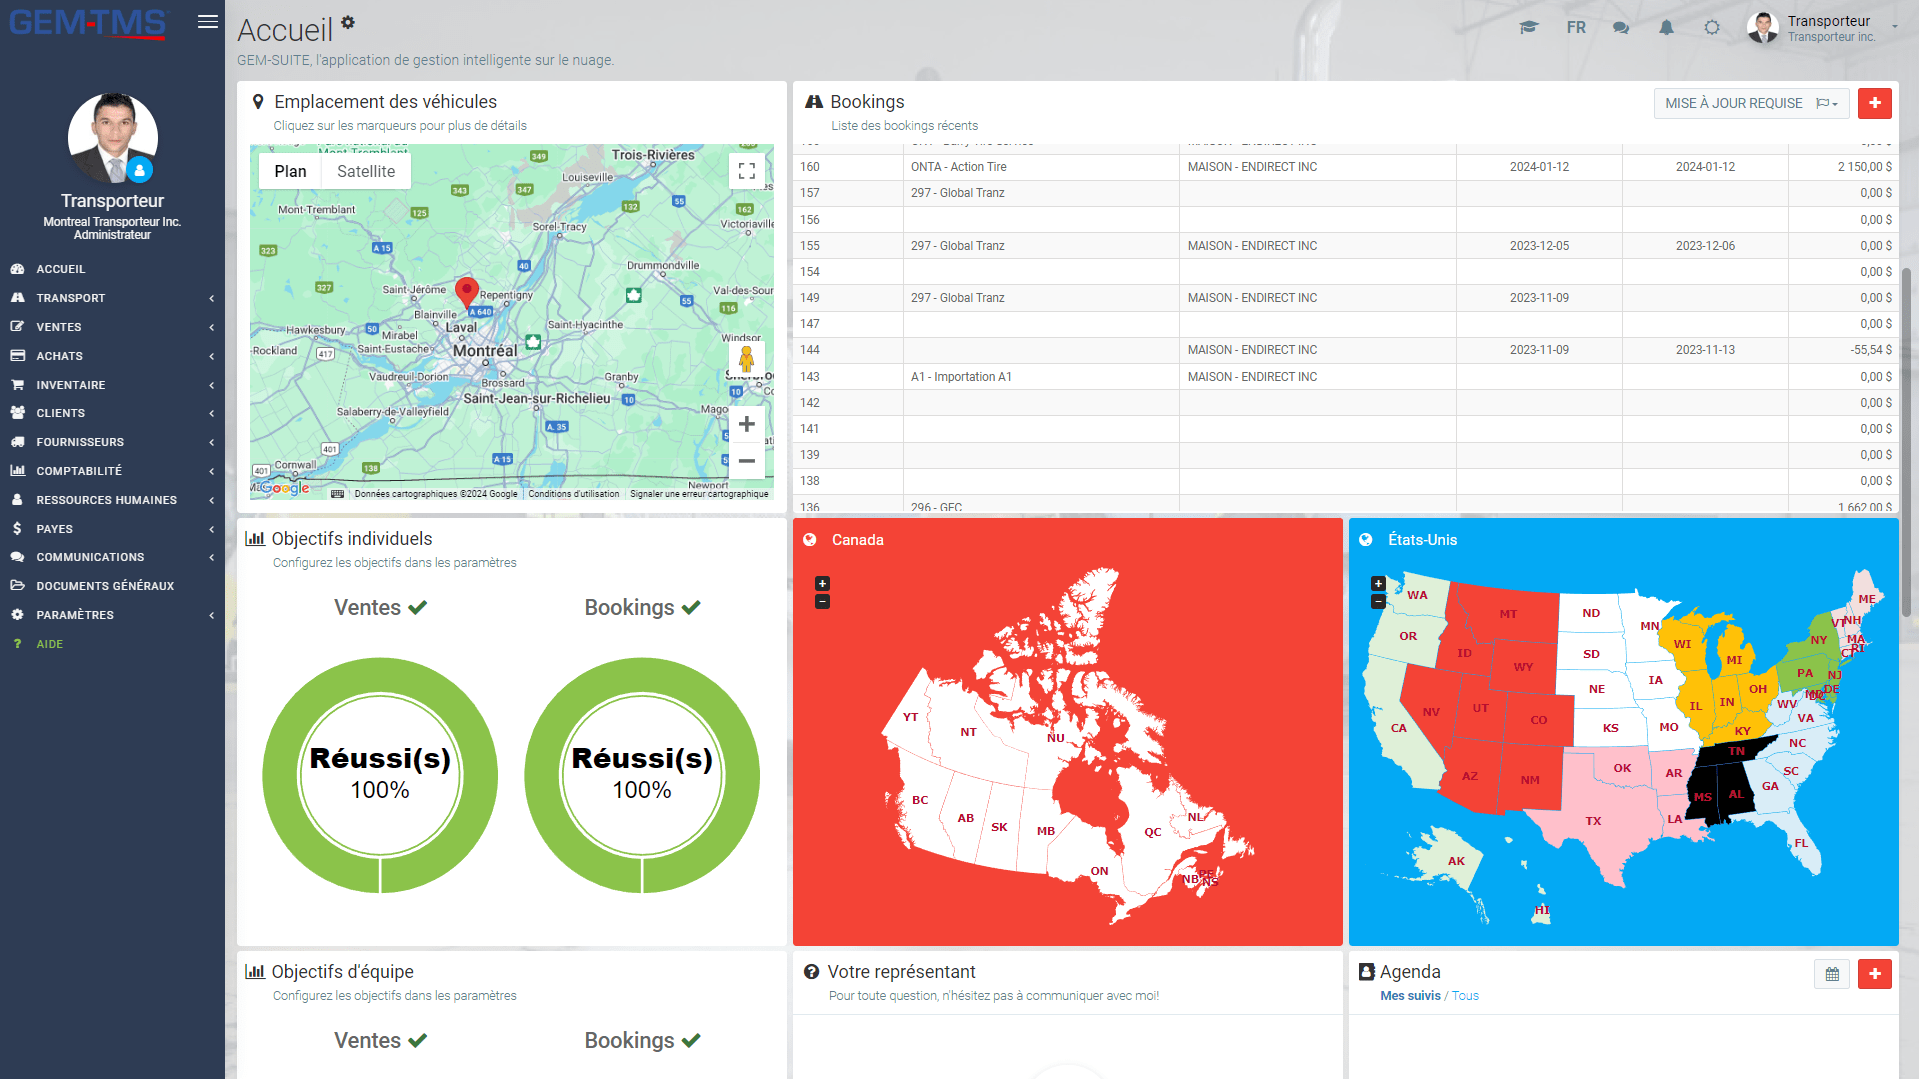1919x1079 pixels.
Task: Open the Agenda calendar icon
Action: 1832,974
